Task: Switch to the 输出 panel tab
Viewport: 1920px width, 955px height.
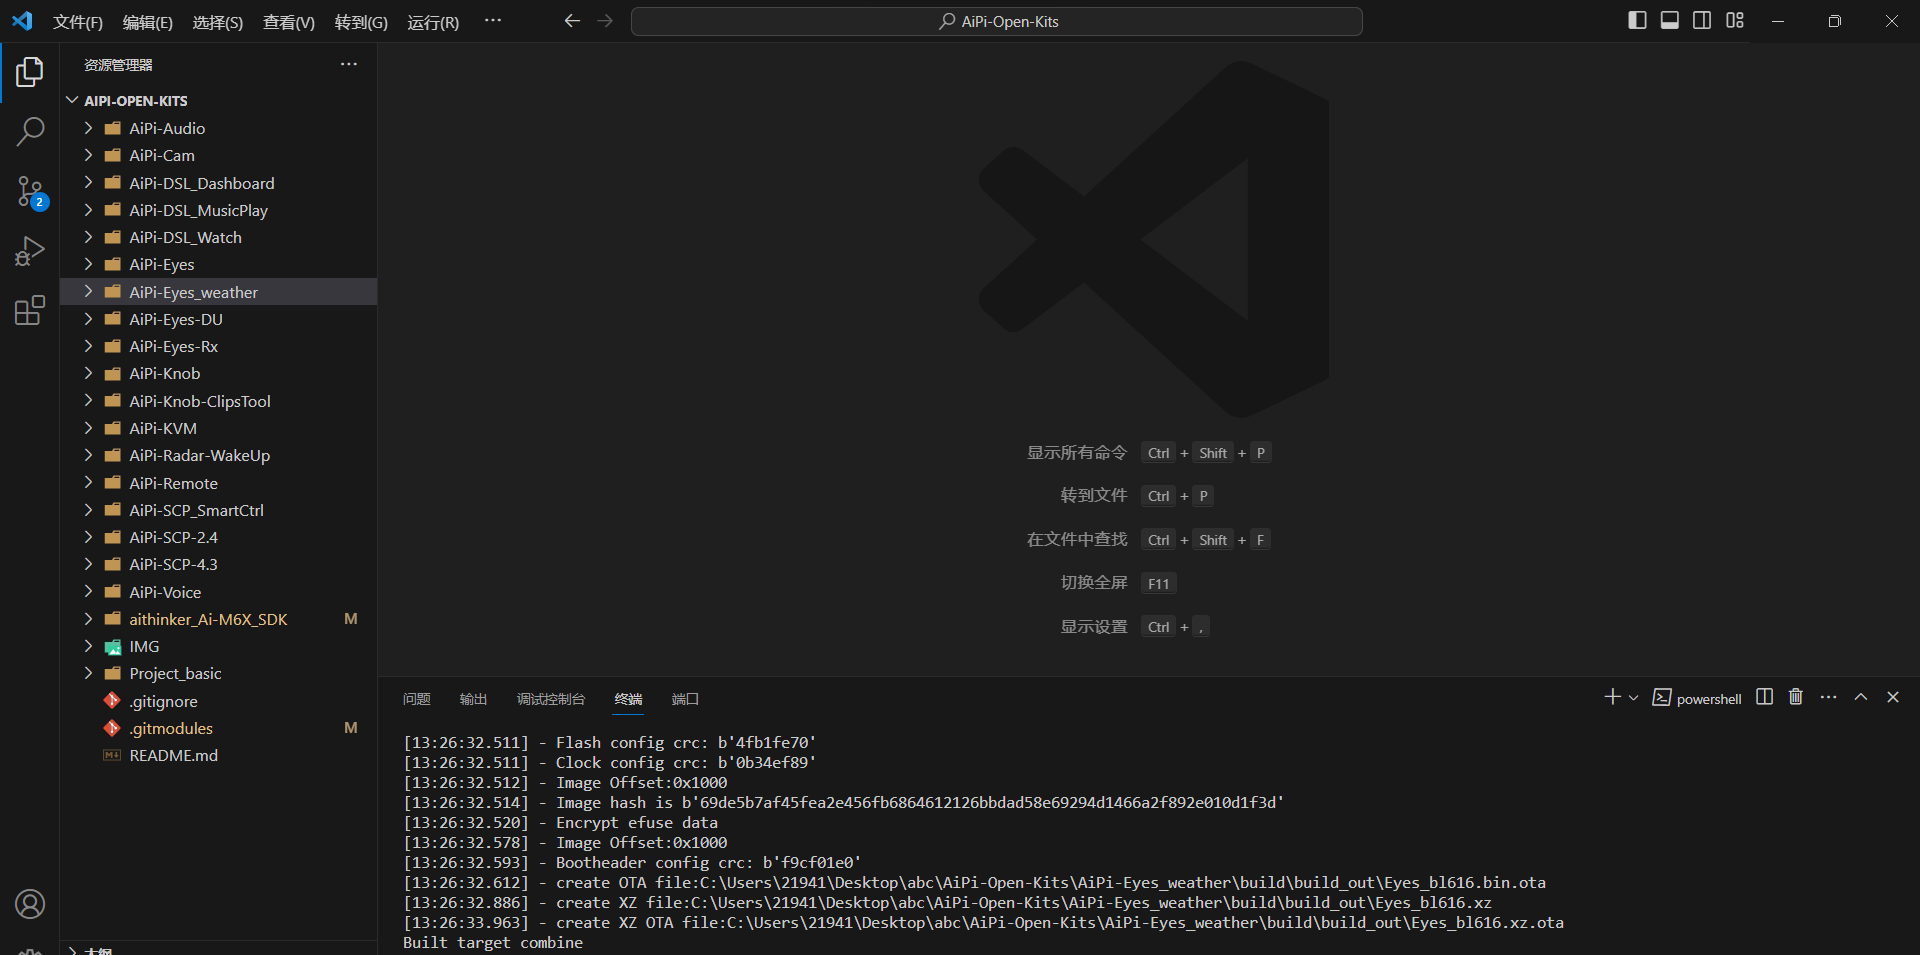Action: [x=474, y=699]
